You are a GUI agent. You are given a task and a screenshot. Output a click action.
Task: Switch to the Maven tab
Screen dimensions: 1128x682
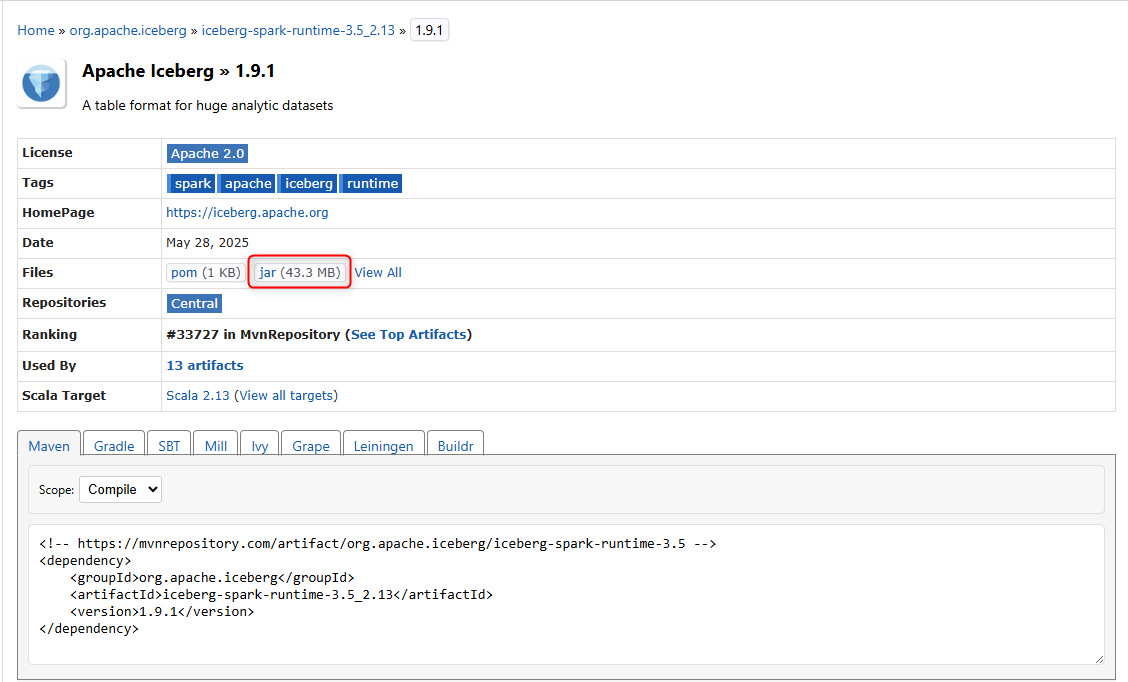pos(49,445)
